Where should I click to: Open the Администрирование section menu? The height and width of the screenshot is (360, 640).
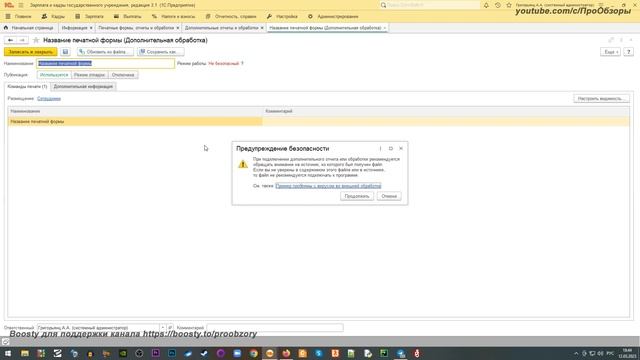click(333, 16)
